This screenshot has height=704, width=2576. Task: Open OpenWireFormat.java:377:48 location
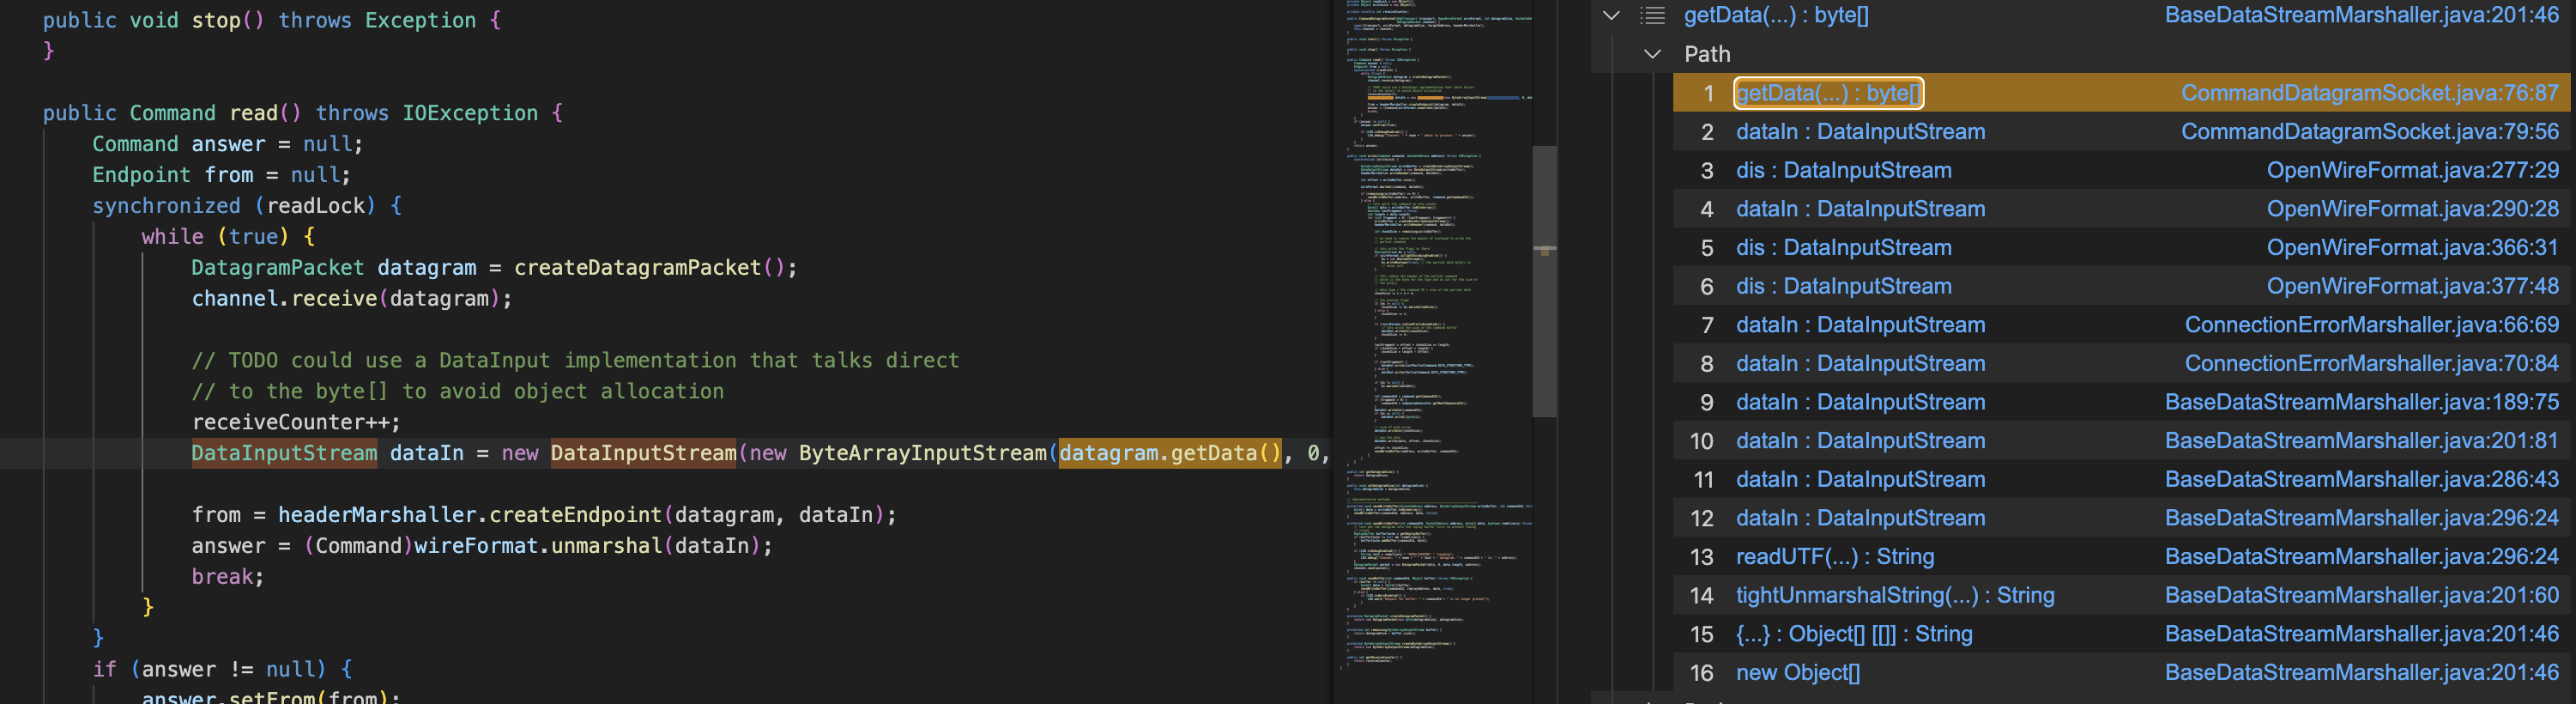pyautogui.click(x=2413, y=287)
